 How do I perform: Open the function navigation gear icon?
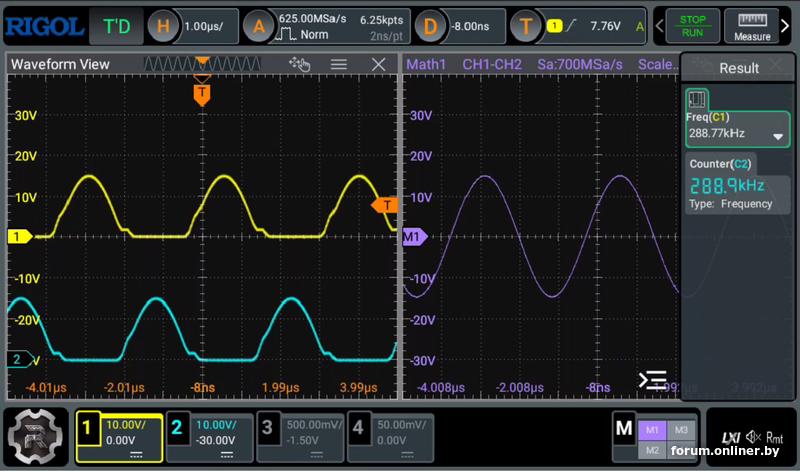point(37,436)
